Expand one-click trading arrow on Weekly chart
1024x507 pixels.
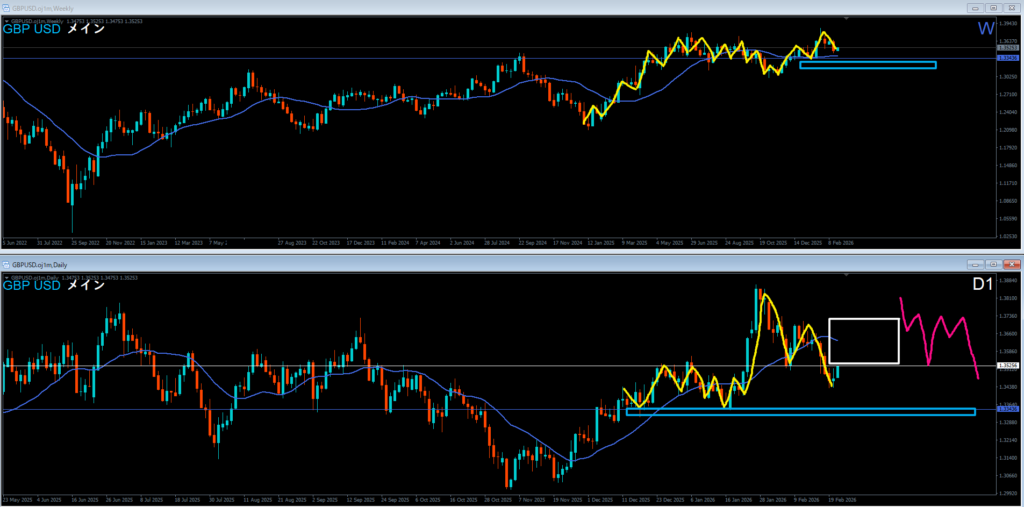[5, 20]
